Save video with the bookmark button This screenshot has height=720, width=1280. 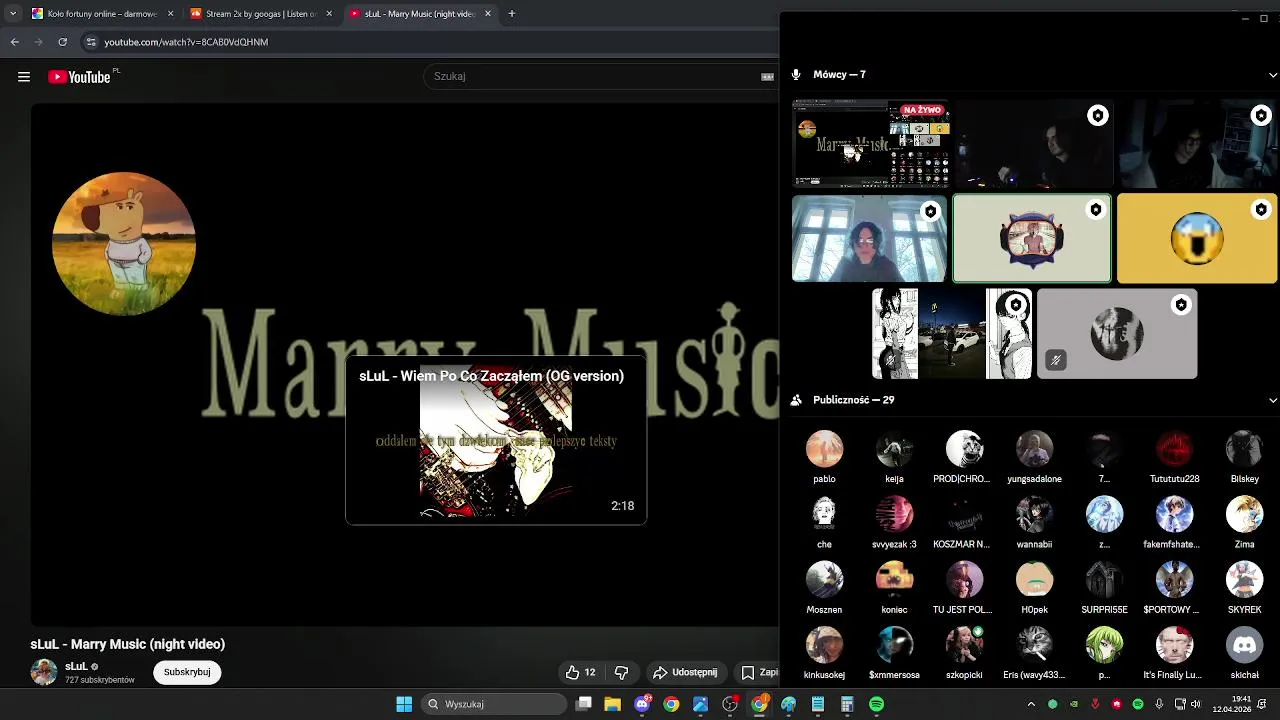pos(758,673)
